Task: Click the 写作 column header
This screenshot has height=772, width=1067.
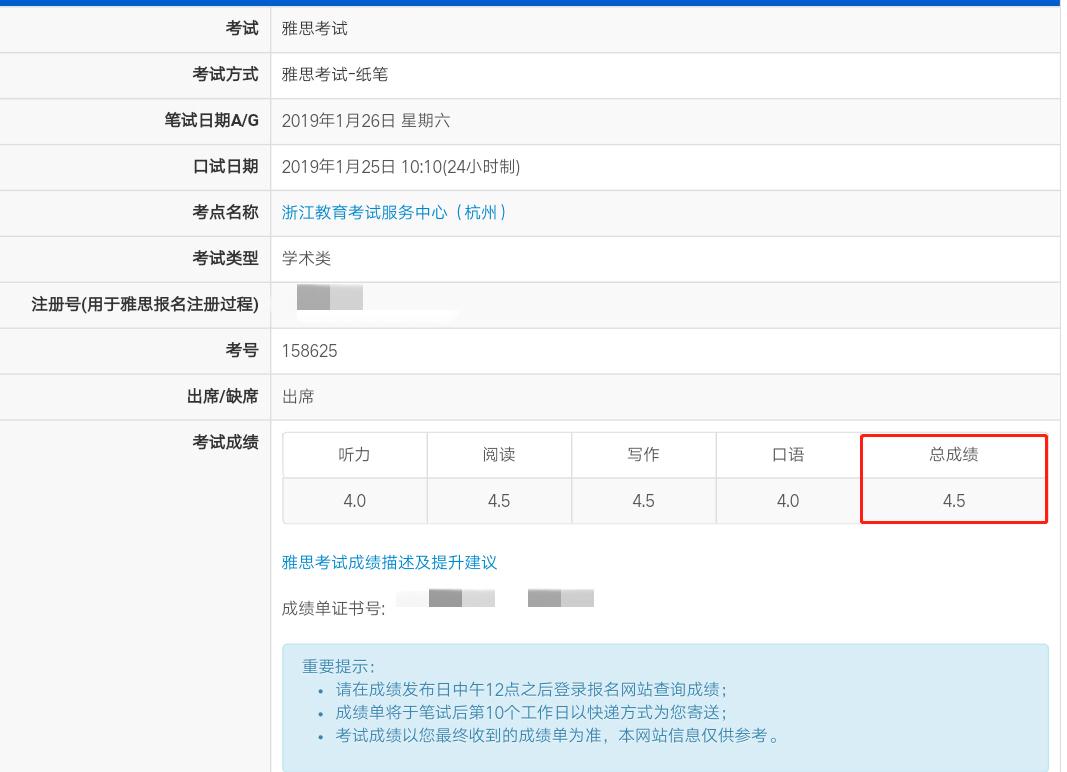Action: [643, 455]
